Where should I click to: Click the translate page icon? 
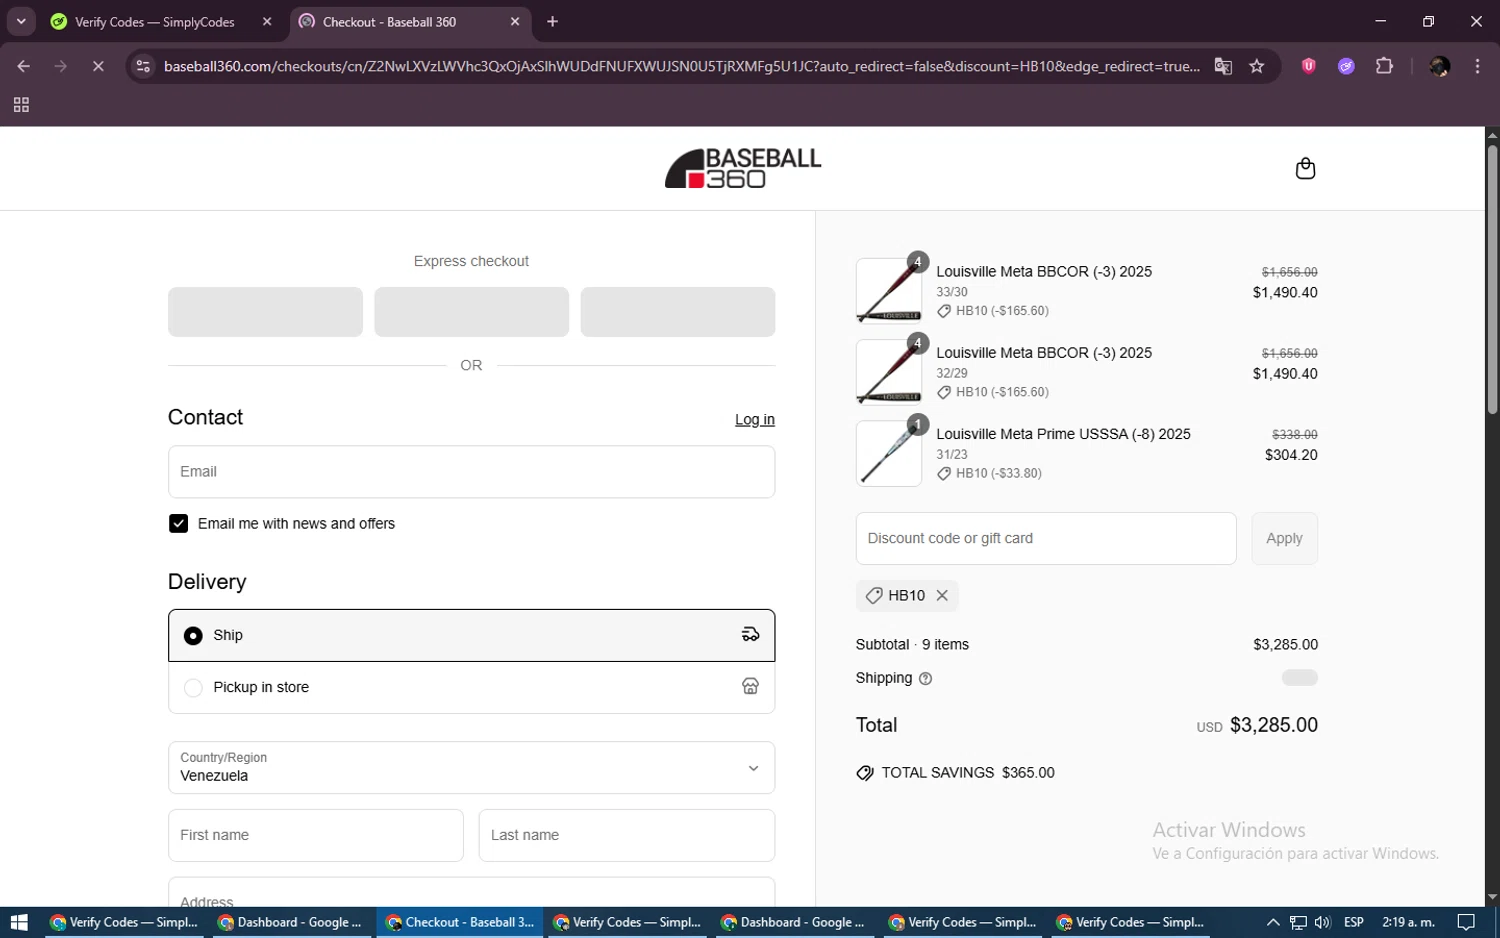(x=1223, y=66)
